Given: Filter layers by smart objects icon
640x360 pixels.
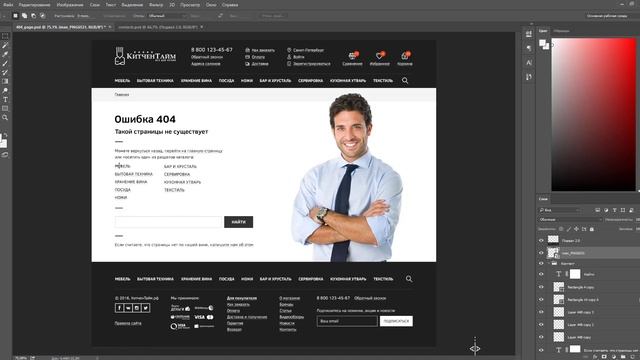Looking at the screenshot, I should [631, 210].
